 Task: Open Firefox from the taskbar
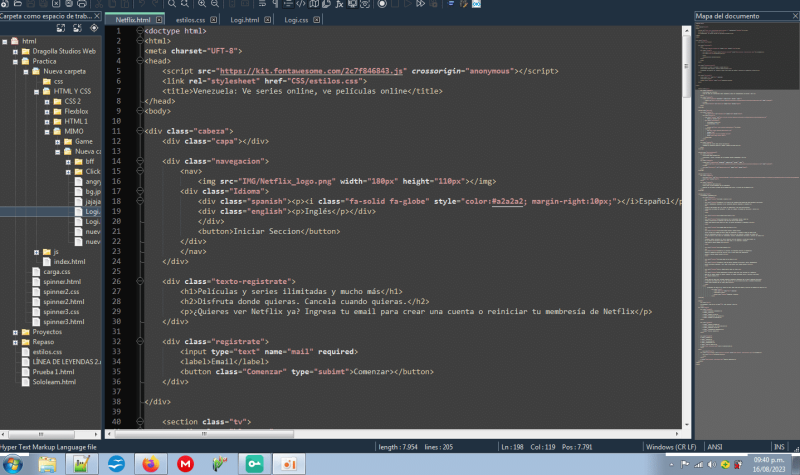point(151,464)
